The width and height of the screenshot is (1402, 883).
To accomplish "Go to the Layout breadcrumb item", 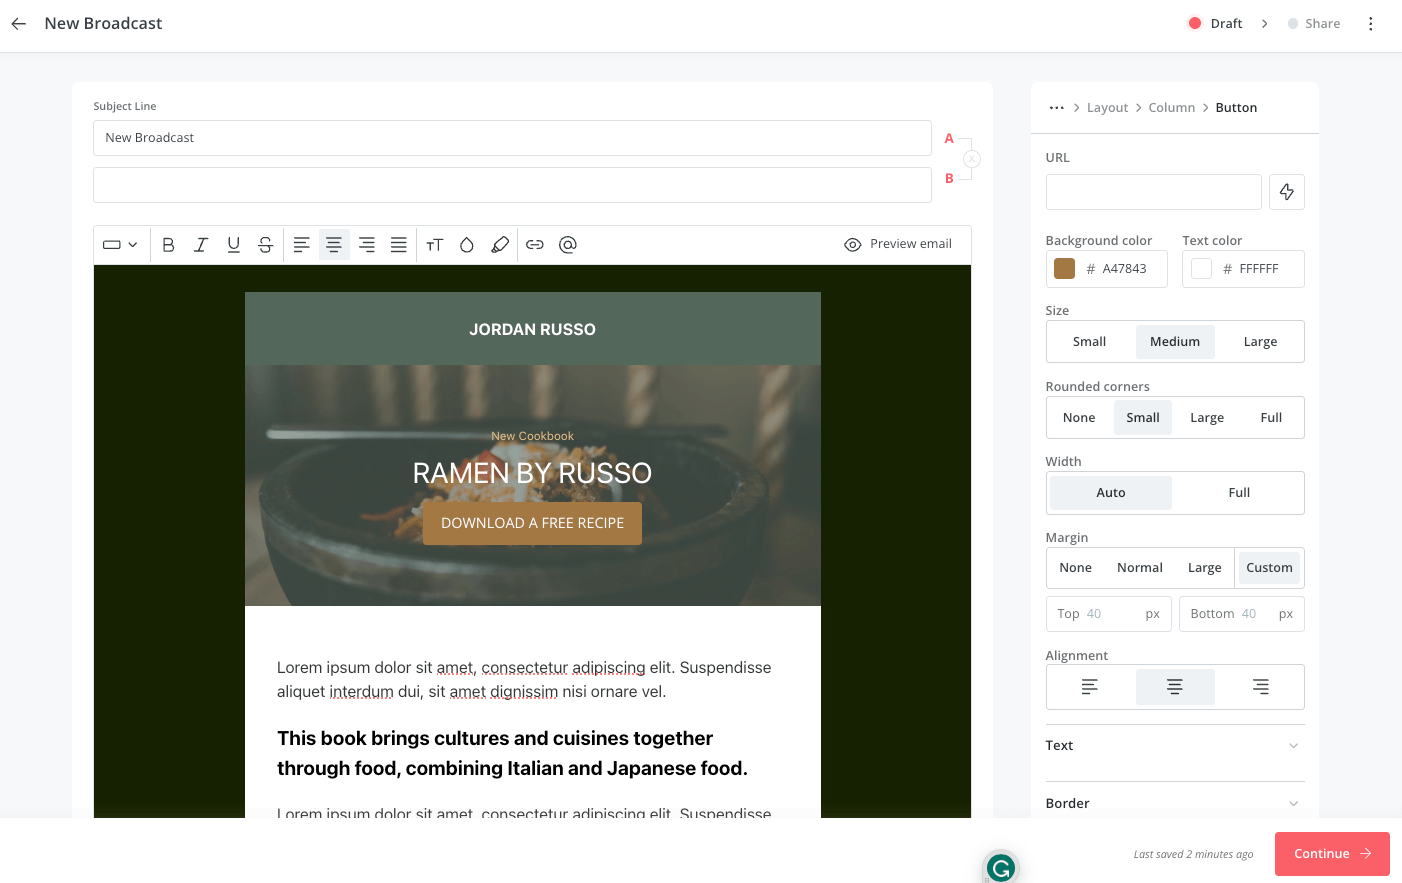I will click(1107, 107).
